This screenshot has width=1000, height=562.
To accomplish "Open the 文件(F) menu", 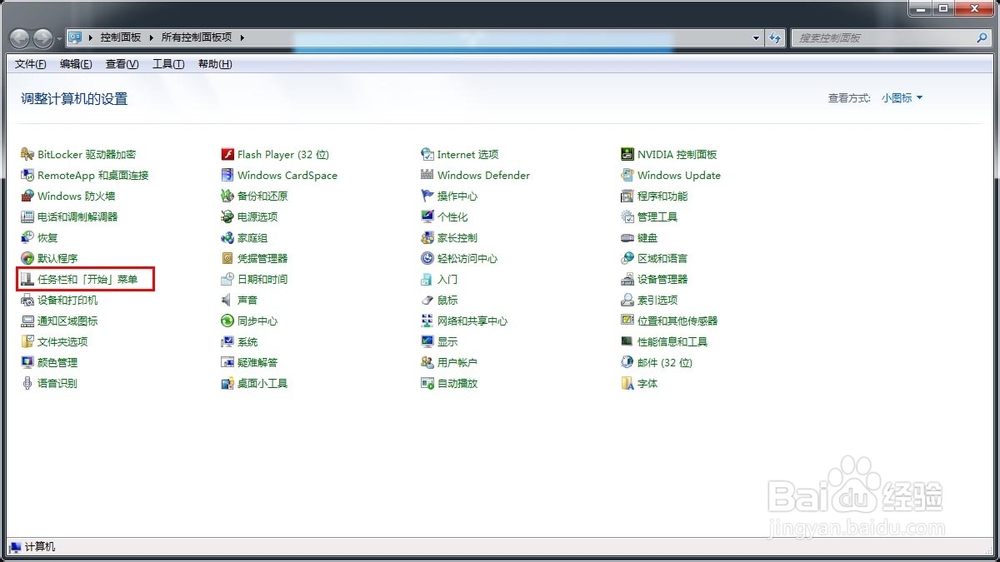I will [x=30, y=64].
